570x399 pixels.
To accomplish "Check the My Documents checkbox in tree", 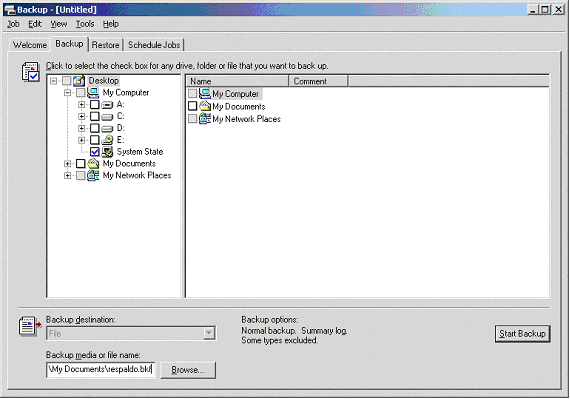I will (80, 164).
